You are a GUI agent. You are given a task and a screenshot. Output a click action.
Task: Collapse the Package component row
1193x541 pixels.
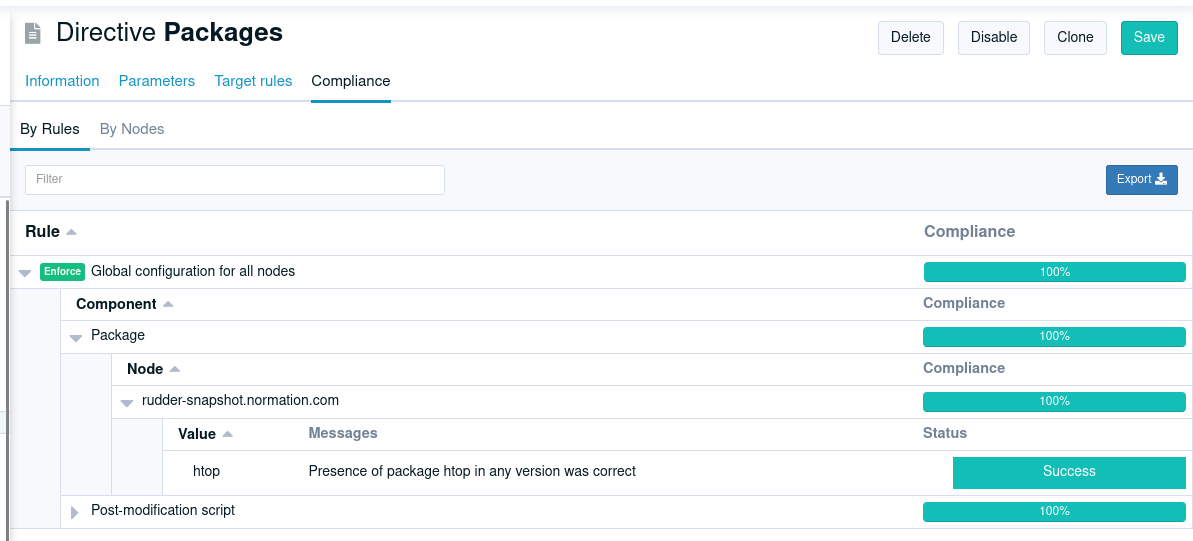tap(75, 337)
